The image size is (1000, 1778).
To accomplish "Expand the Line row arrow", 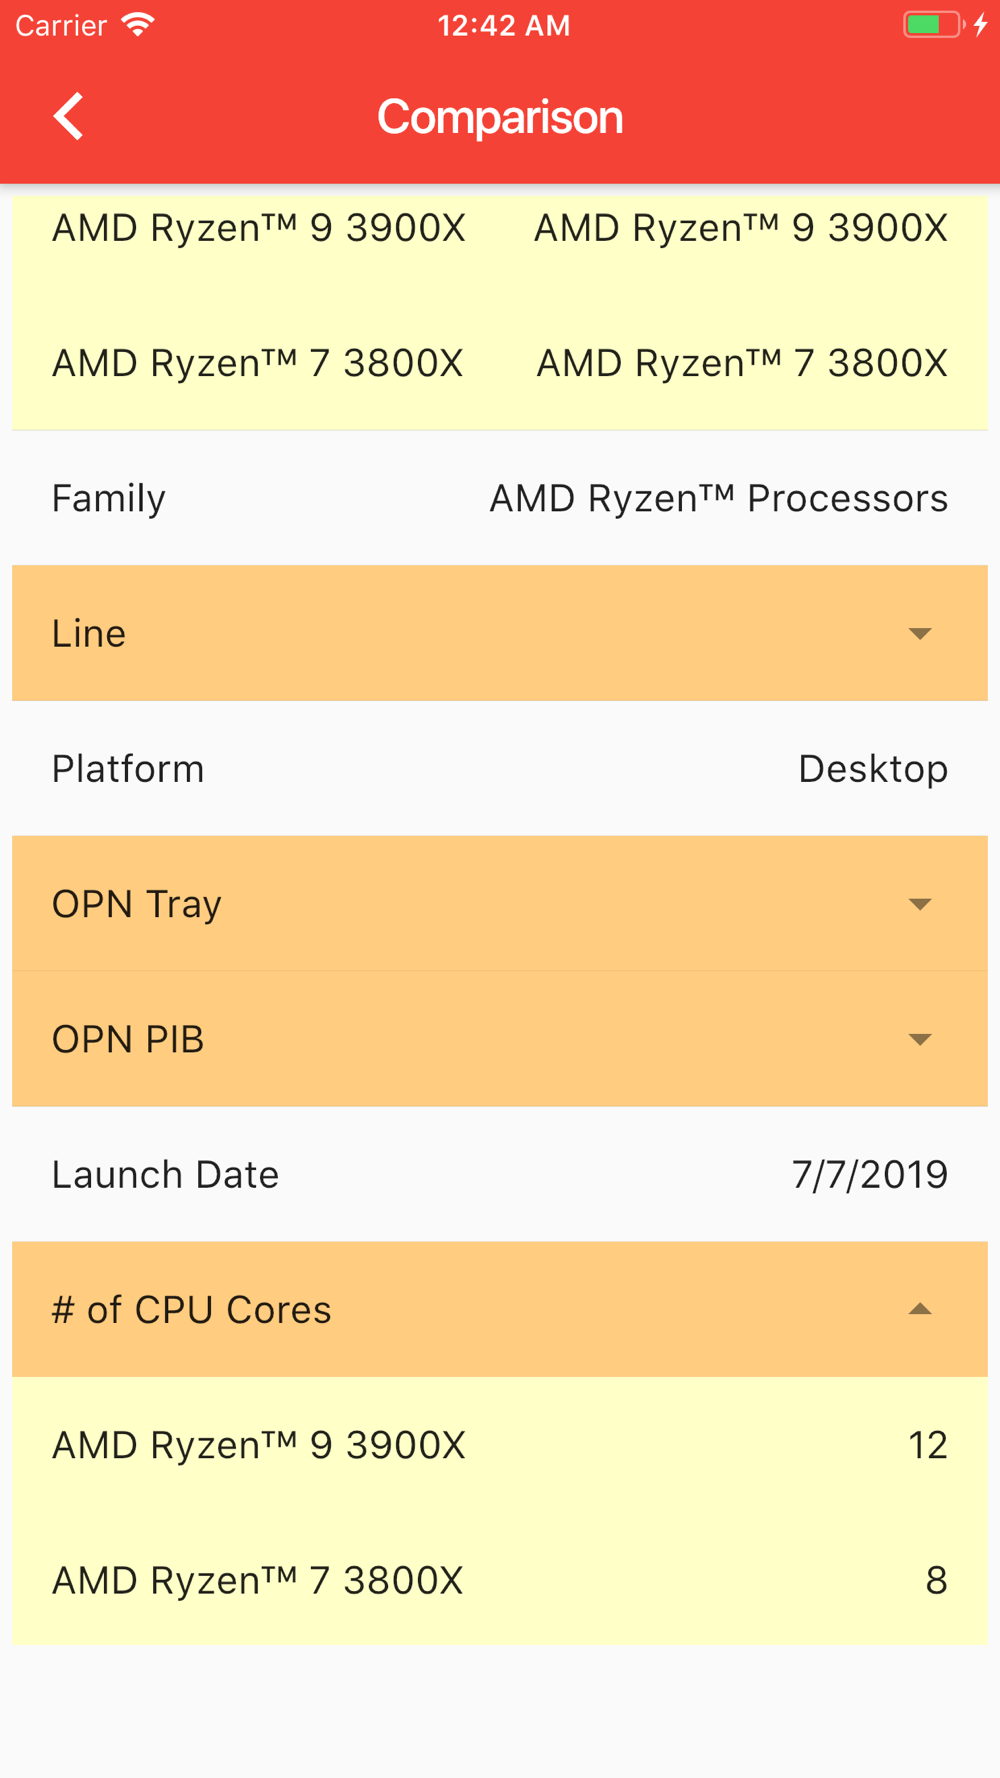I will pos(920,633).
